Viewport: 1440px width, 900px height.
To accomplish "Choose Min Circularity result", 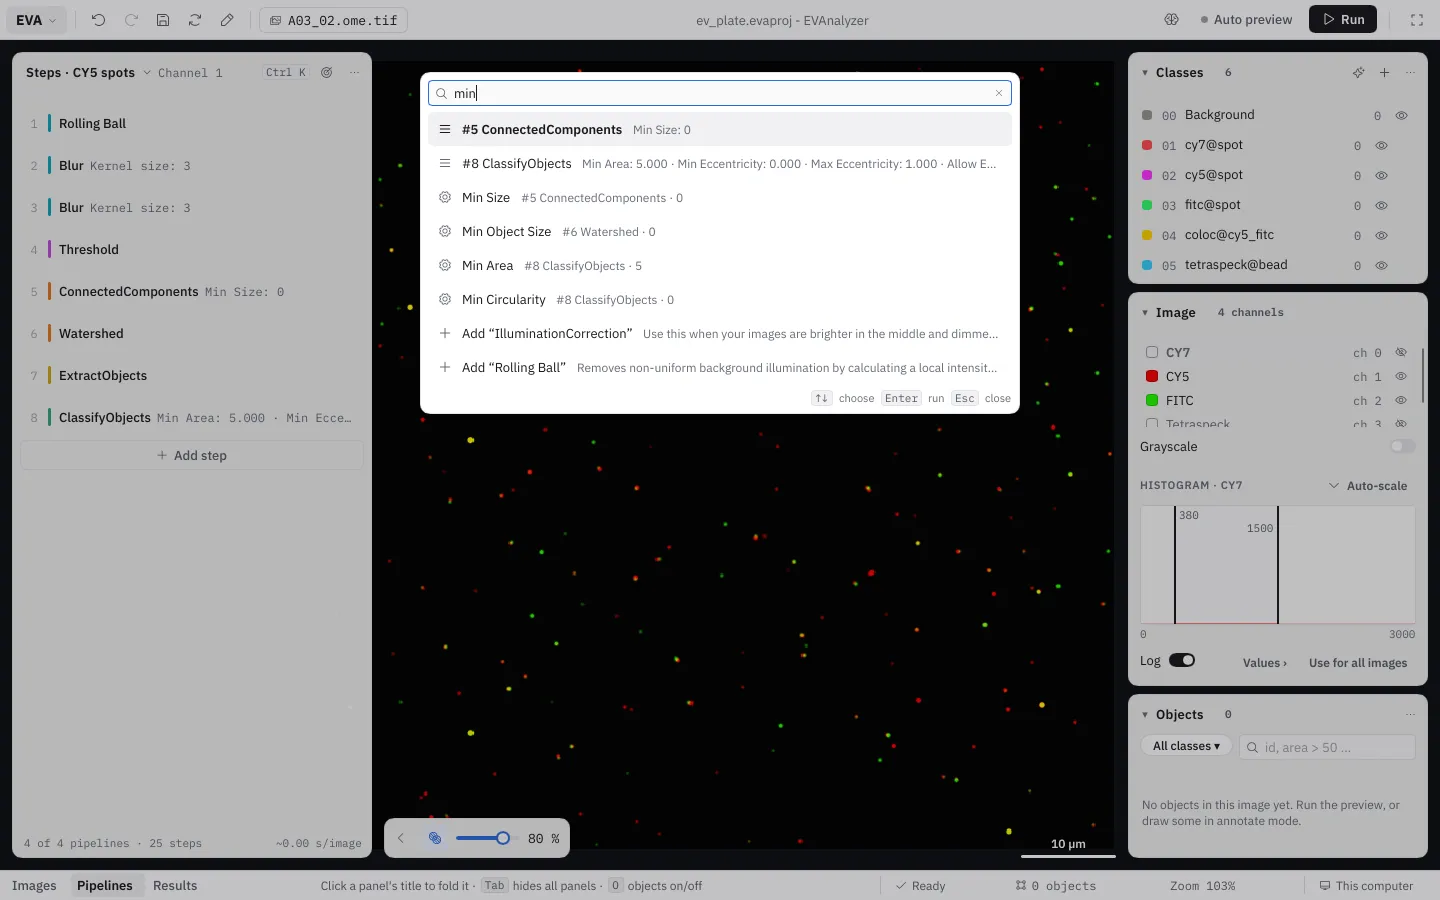I will [x=720, y=299].
